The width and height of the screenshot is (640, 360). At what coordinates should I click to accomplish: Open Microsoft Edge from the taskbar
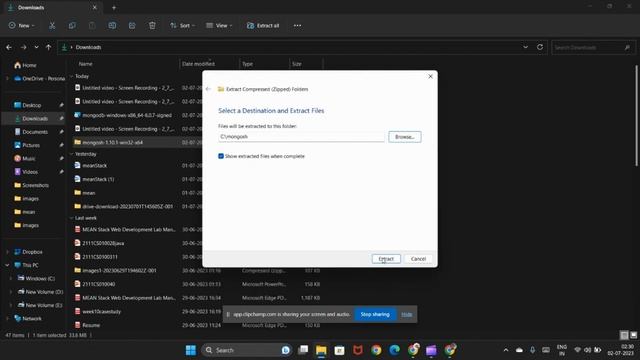(395, 350)
